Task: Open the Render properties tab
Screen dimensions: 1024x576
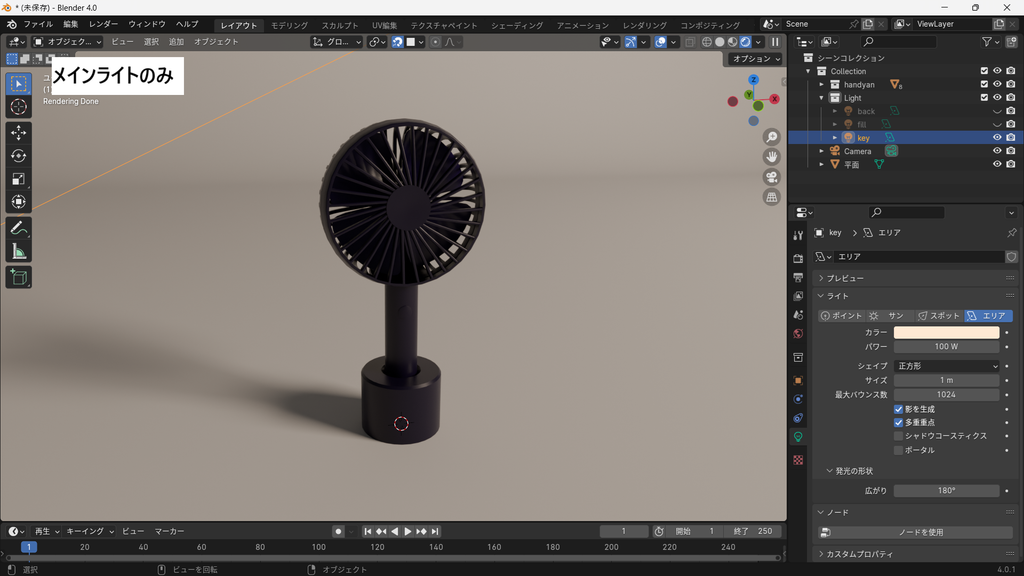Action: pos(798,259)
